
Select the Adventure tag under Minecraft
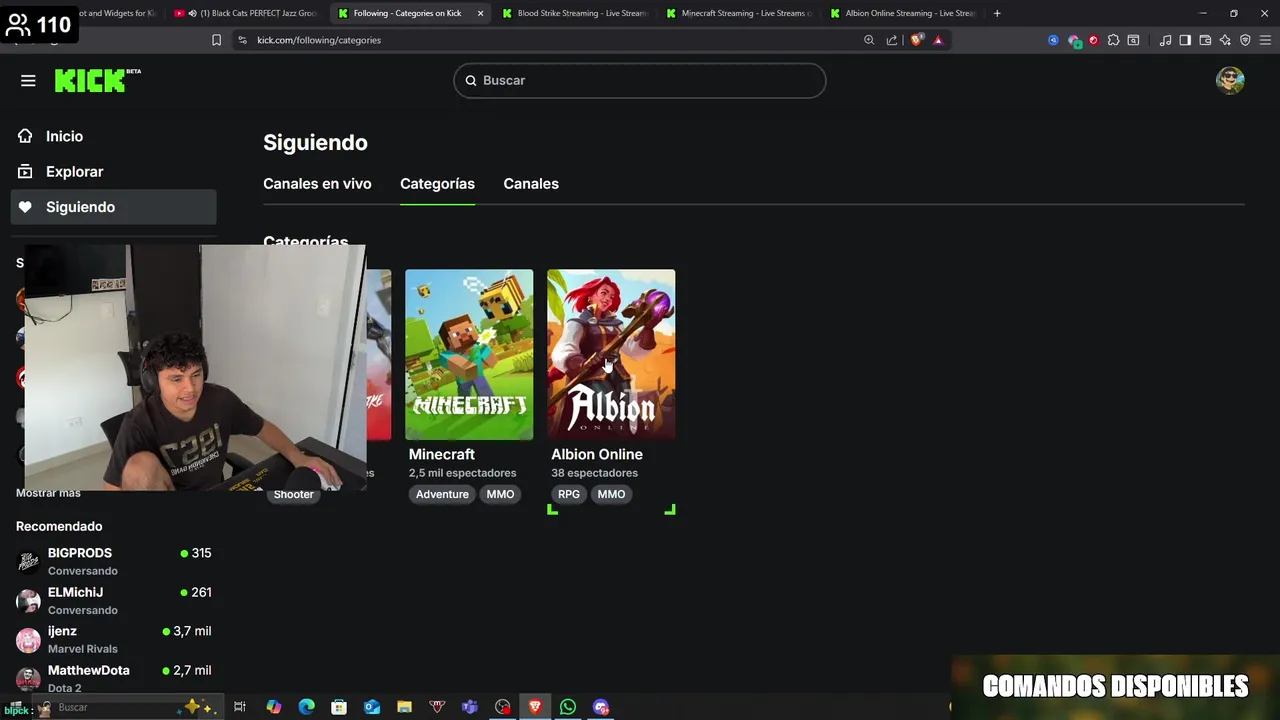(442, 494)
